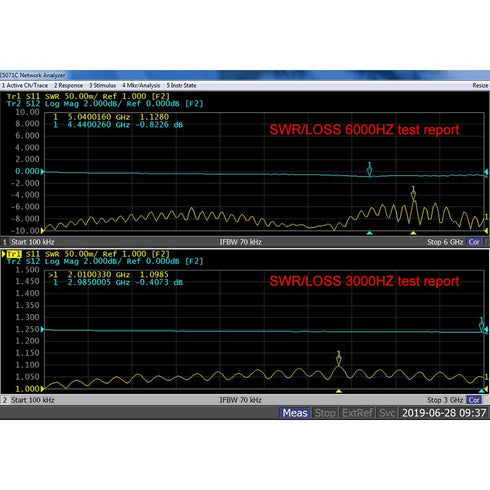
Task: Select yellow marker 1 on lower SWR trace
Action: point(339,358)
